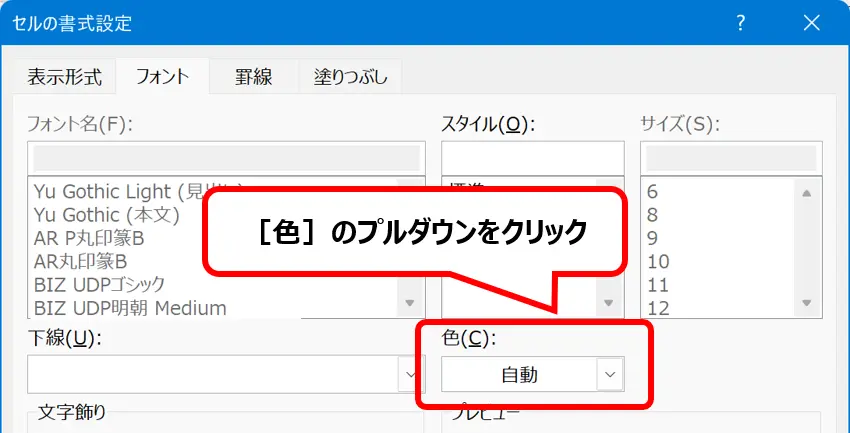Click the スタイル input field
The height and width of the screenshot is (433, 850).
(x=532, y=158)
